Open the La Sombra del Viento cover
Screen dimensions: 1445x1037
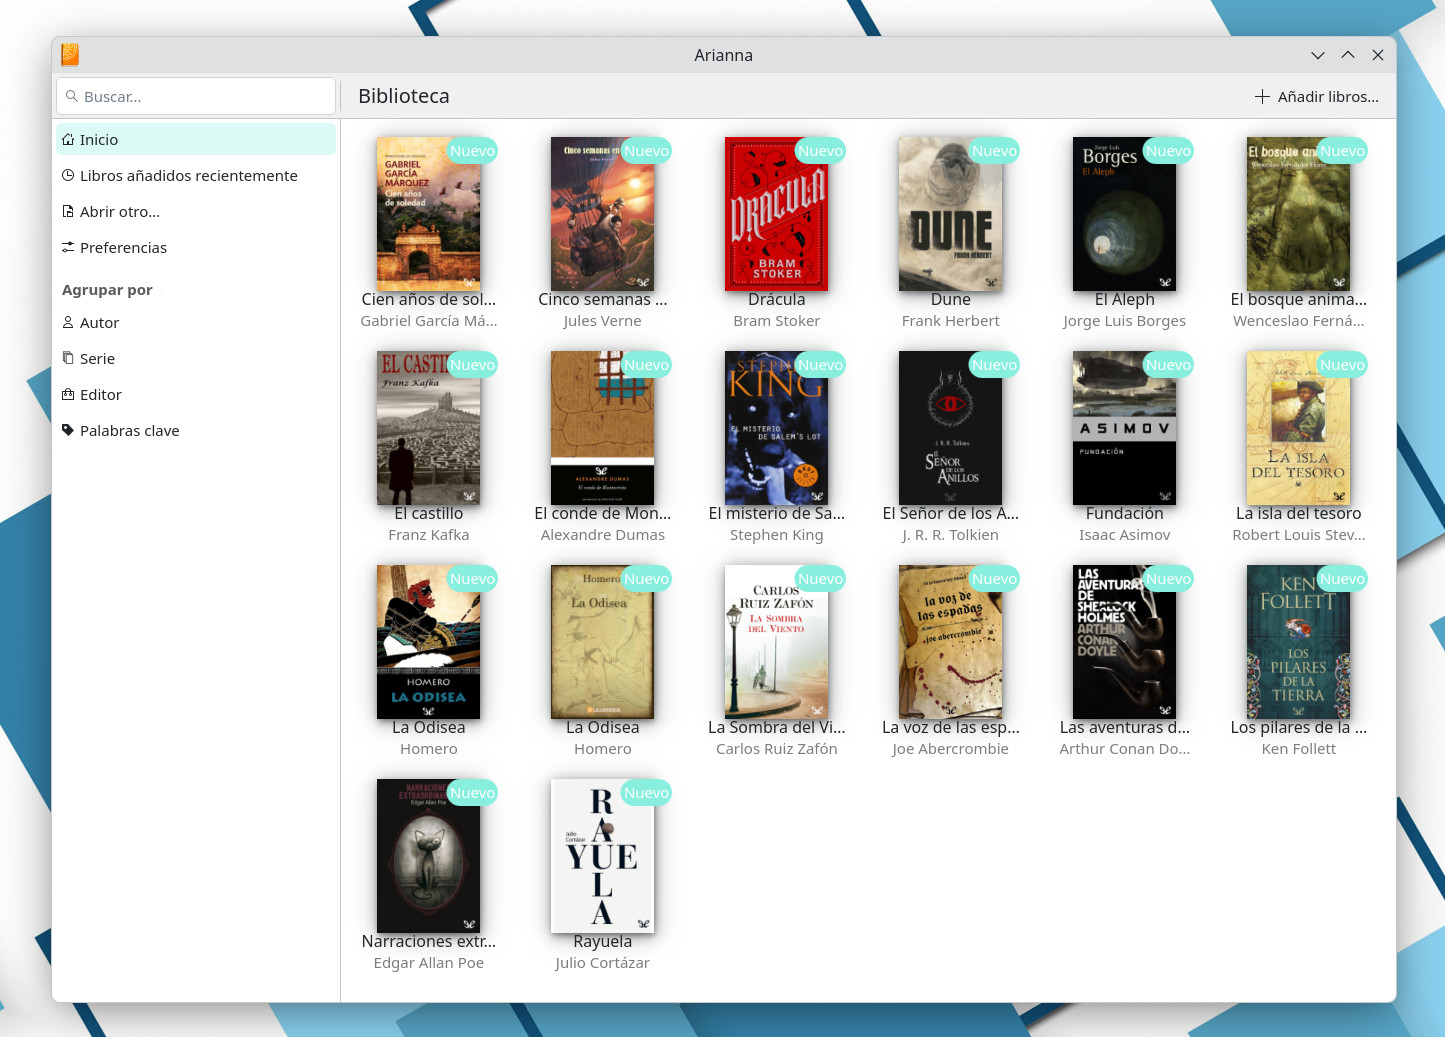tap(776, 642)
